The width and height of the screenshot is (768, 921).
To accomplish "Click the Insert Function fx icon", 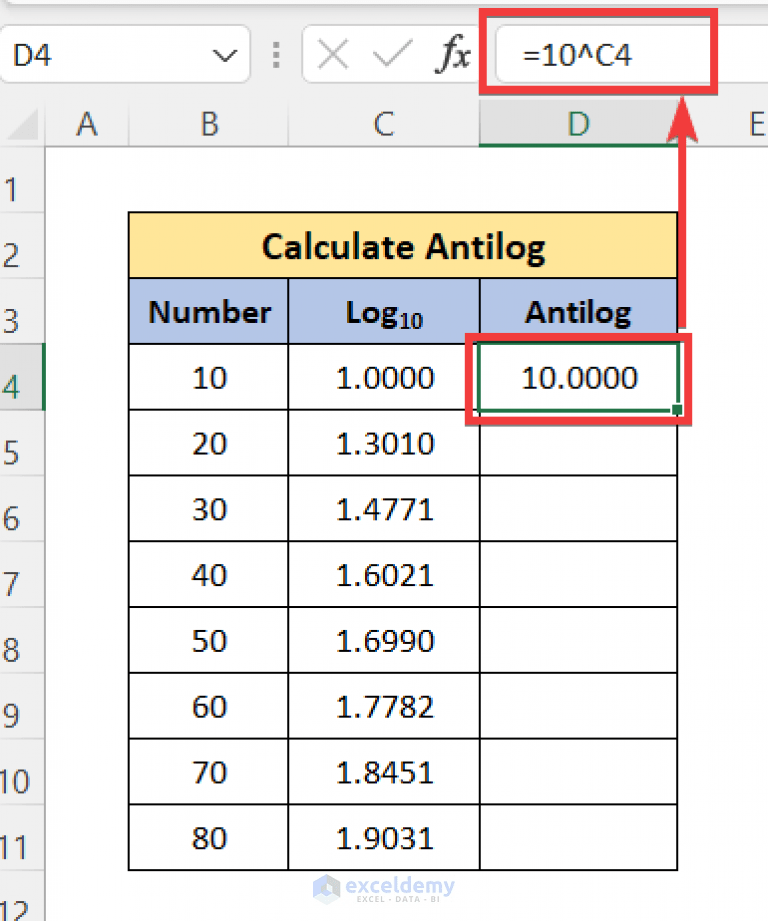I will tap(455, 55).
